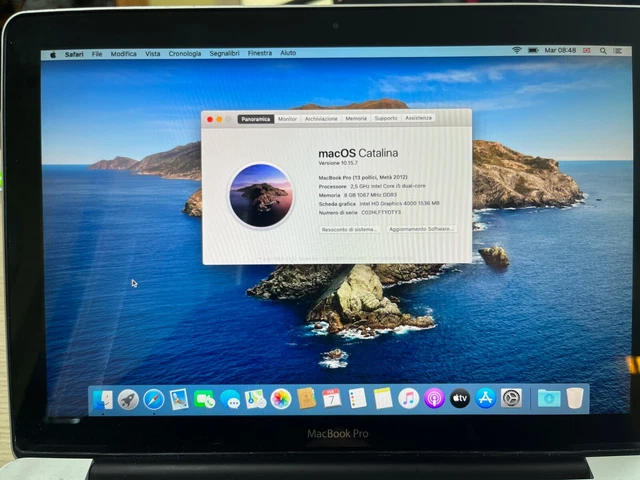Open Launchpad rocket icon in Dock

point(128,400)
